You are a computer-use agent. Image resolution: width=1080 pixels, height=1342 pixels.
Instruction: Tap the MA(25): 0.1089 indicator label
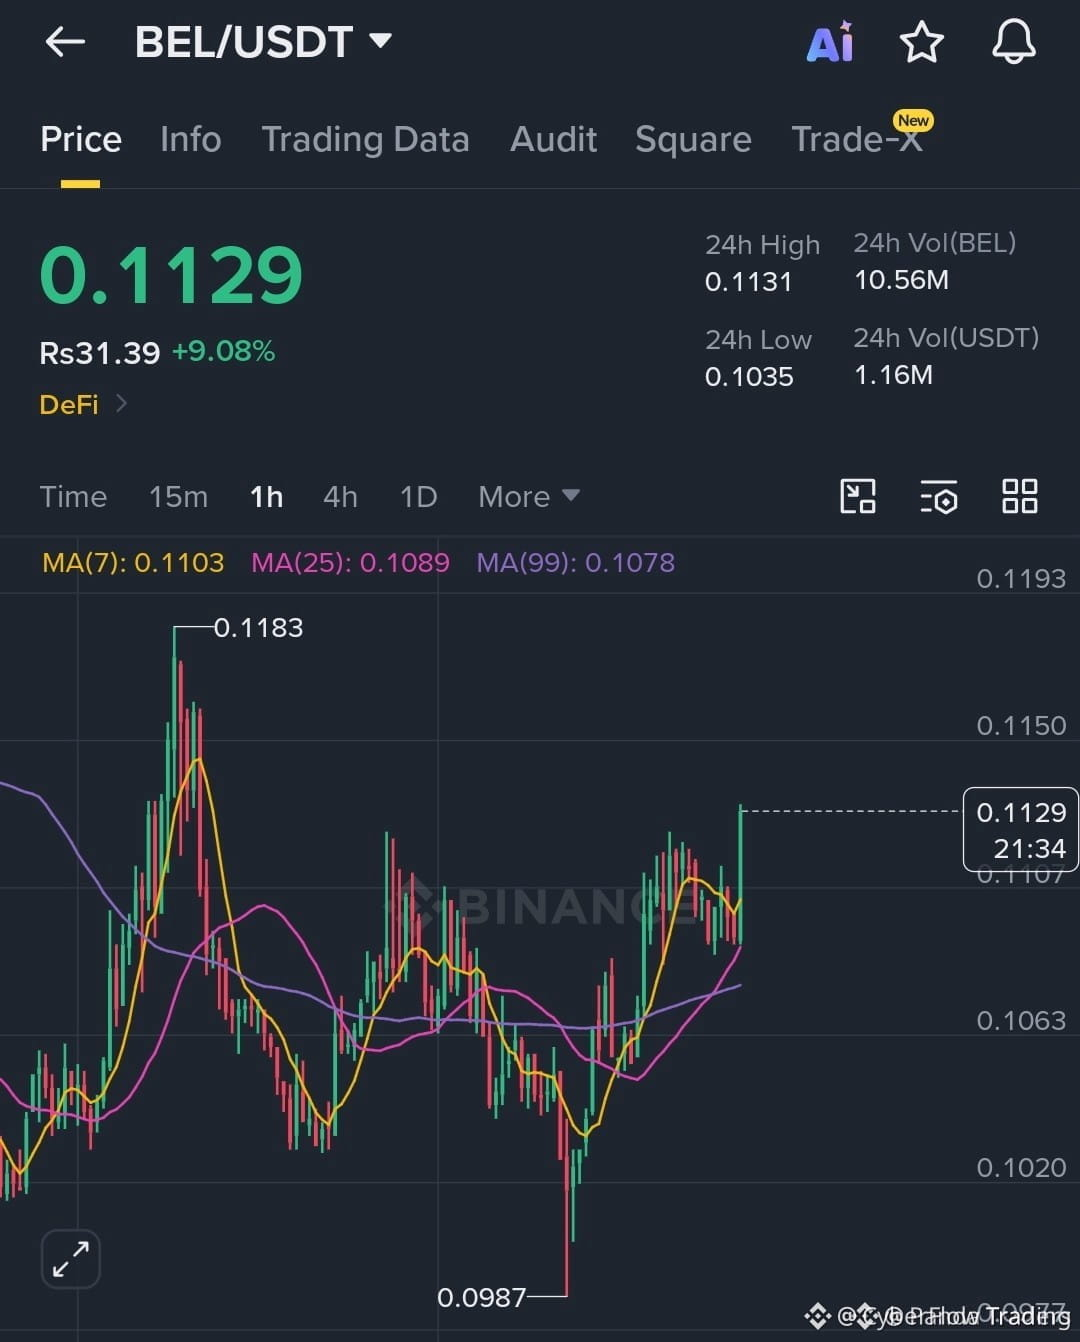[350, 562]
